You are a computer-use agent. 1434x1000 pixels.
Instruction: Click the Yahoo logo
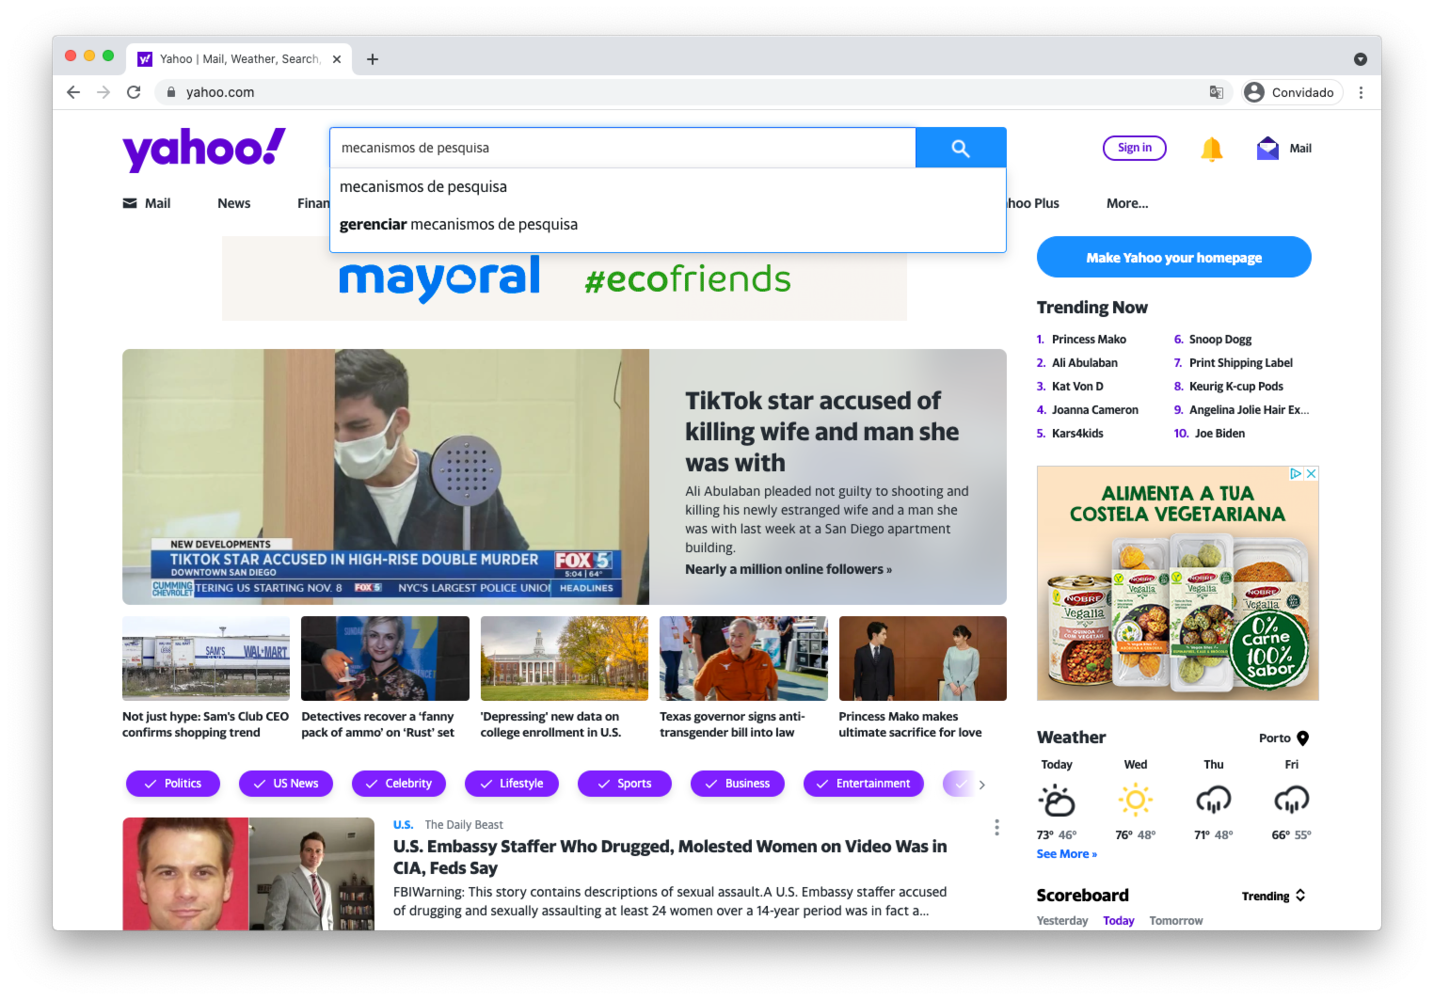click(204, 149)
